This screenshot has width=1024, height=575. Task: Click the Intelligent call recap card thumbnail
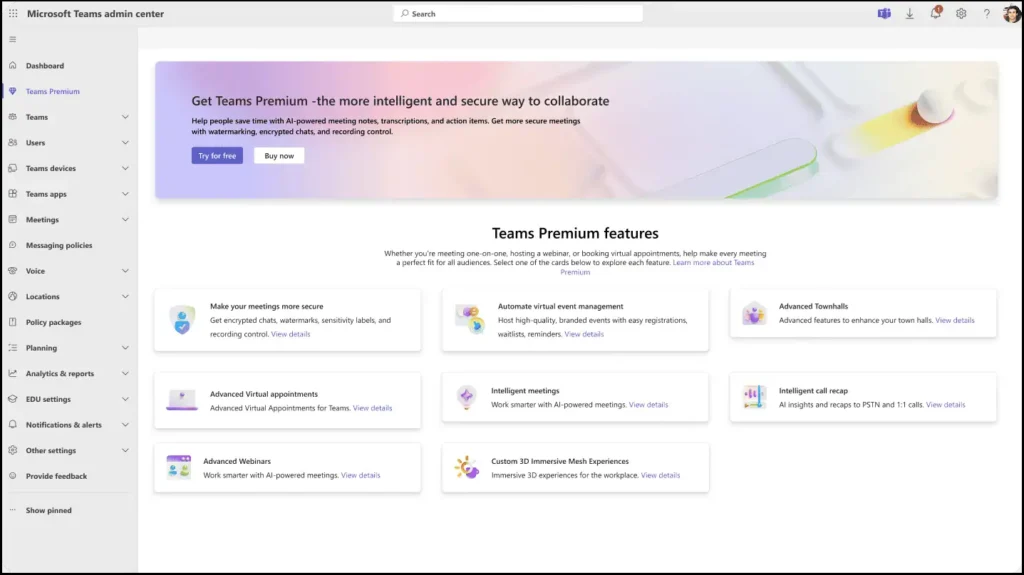coord(754,397)
